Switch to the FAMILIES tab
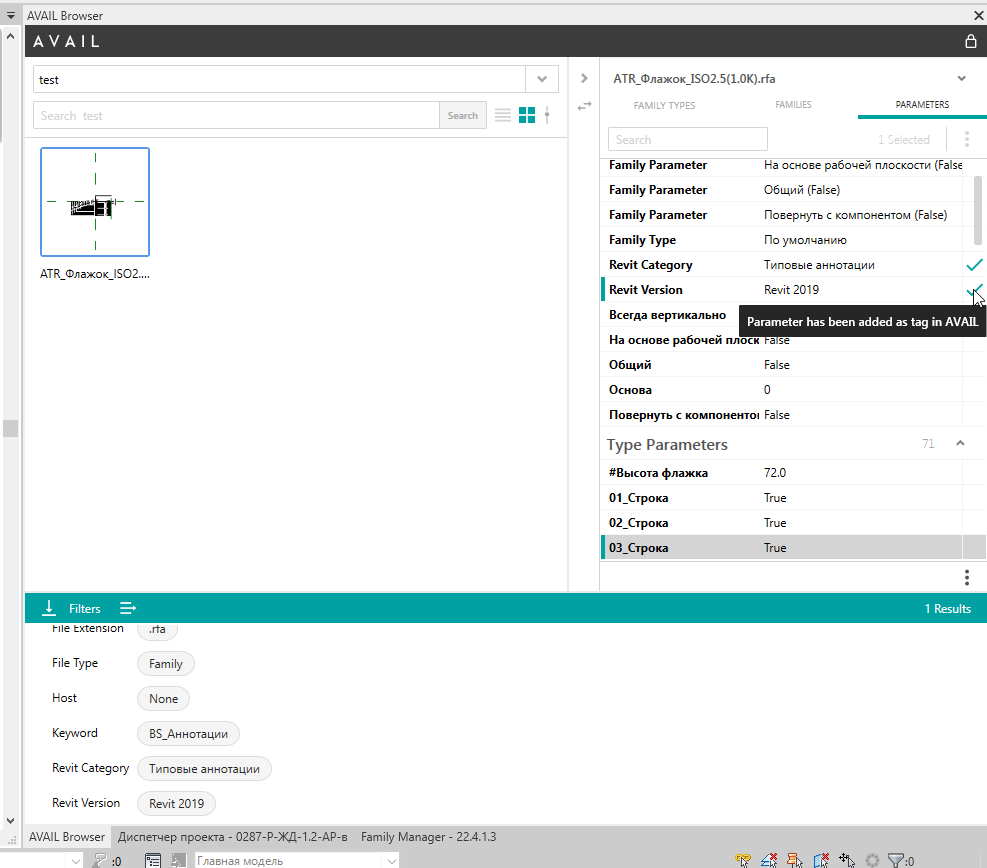 point(793,104)
